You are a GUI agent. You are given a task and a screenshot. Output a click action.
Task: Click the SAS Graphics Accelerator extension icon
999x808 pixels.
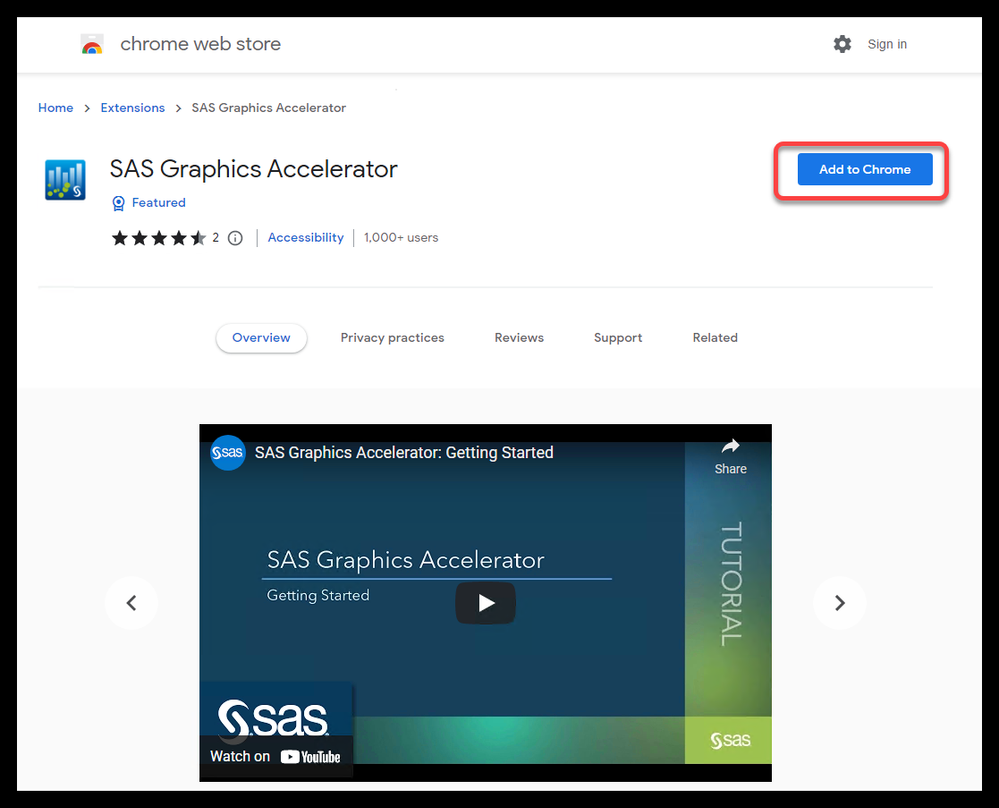coord(65,180)
